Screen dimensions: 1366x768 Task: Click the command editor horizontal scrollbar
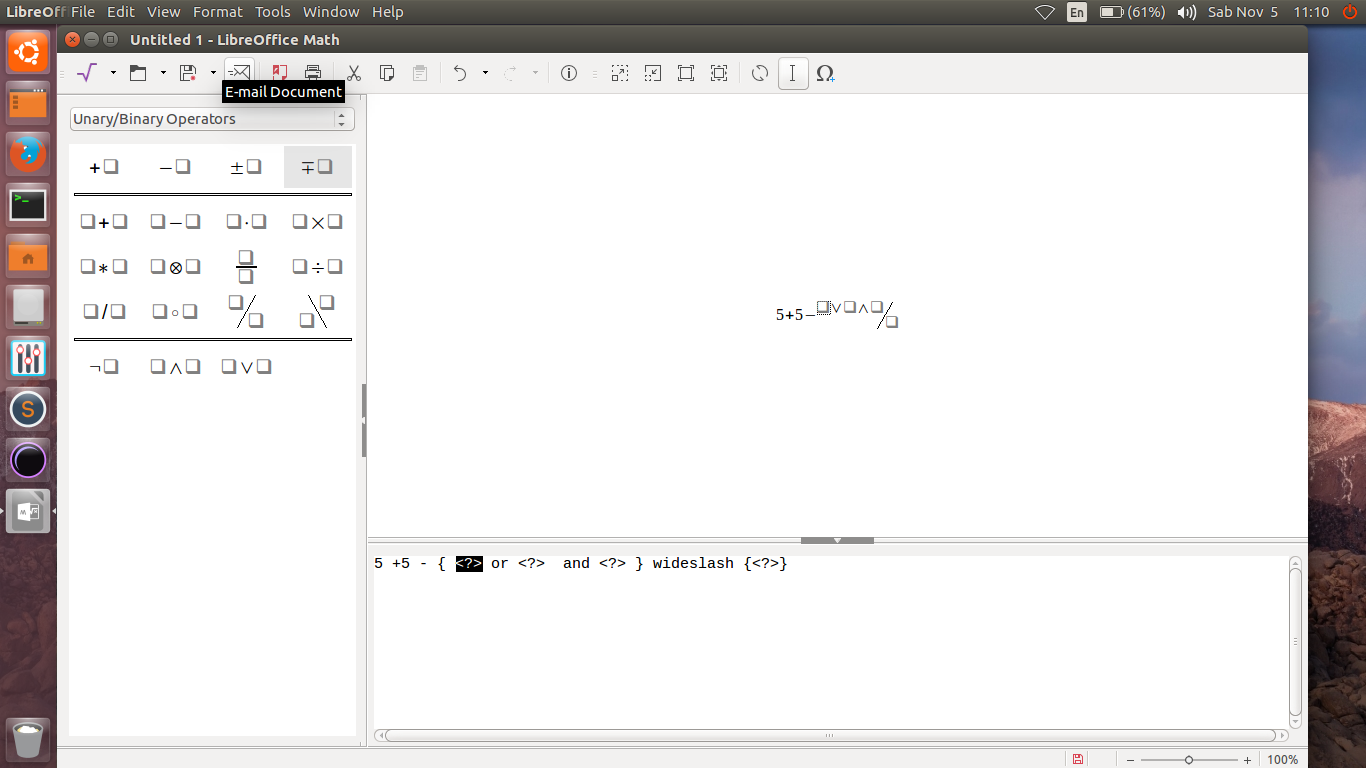click(830, 736)
